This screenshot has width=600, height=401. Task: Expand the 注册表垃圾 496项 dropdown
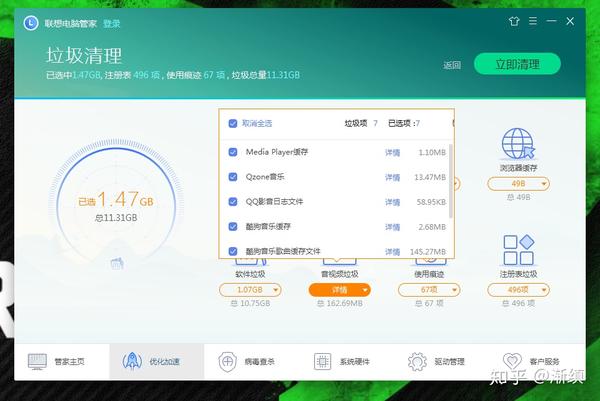(518, 290)
